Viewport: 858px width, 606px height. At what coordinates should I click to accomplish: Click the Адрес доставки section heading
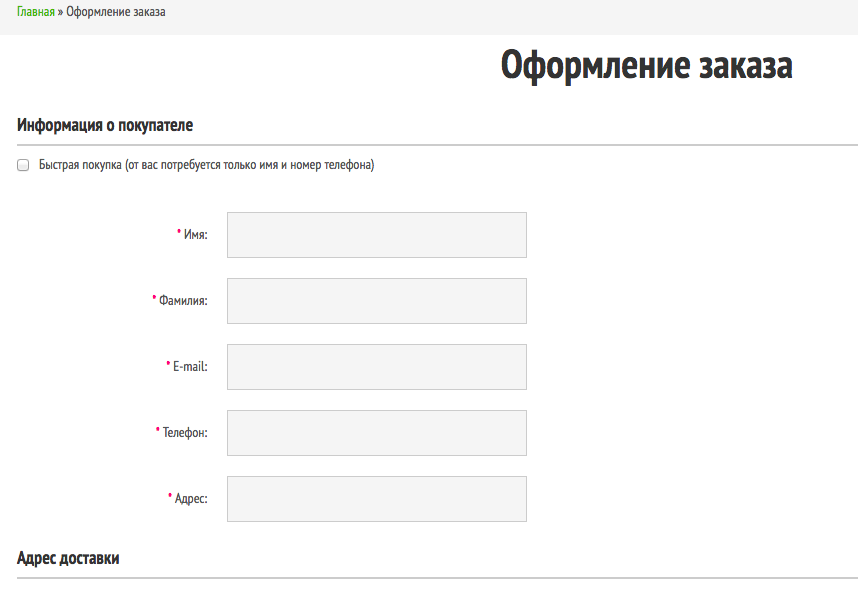point(68,559)
